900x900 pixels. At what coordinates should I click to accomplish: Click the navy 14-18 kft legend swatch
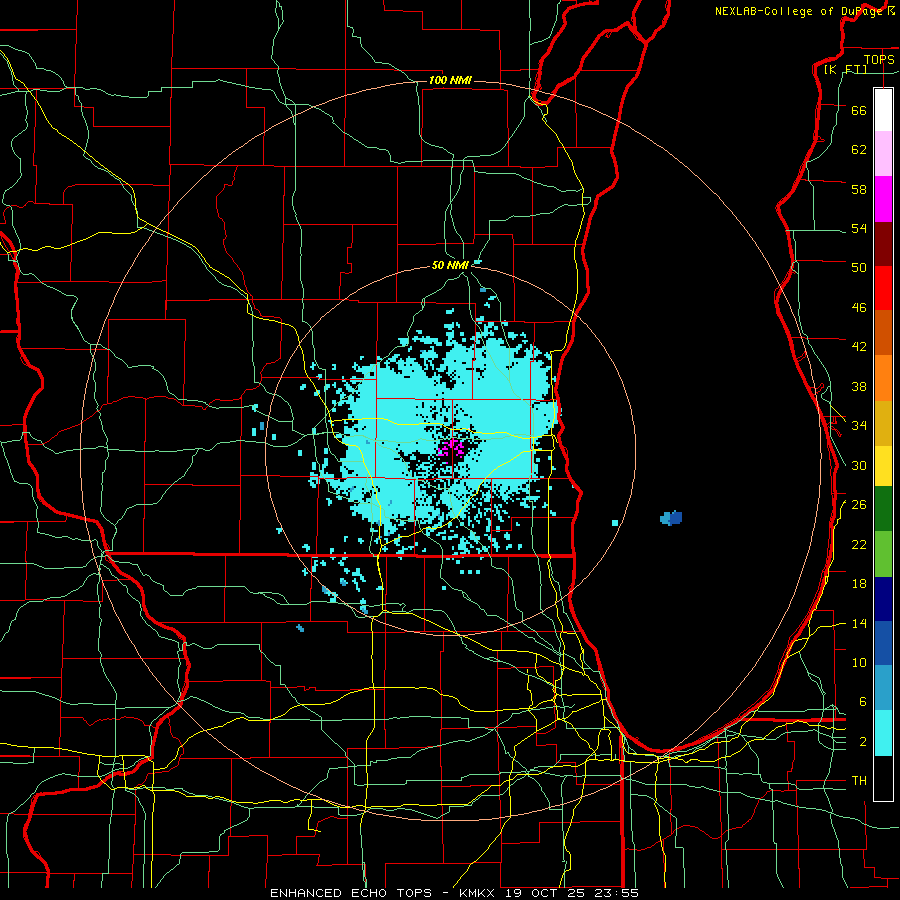[x=883, y=599]
